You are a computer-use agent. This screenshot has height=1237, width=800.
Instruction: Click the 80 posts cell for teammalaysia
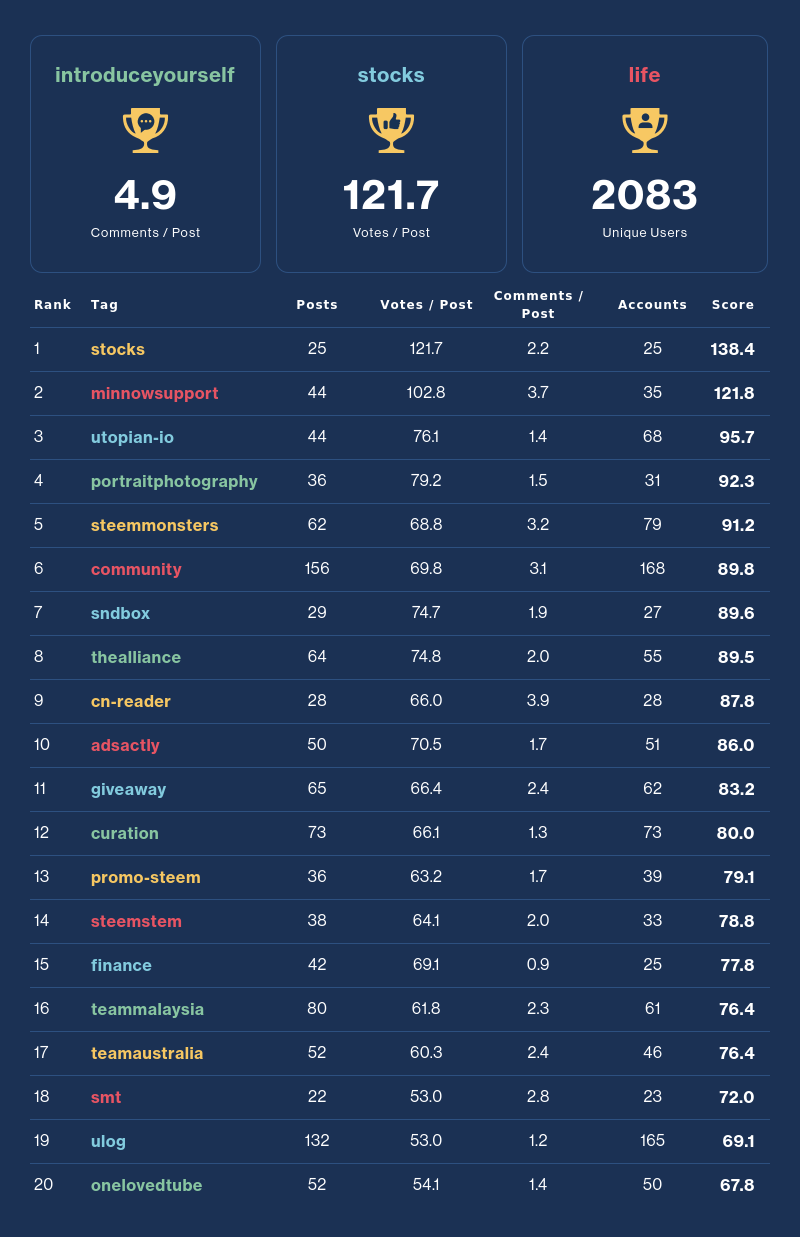click(x=317, y=1008)
